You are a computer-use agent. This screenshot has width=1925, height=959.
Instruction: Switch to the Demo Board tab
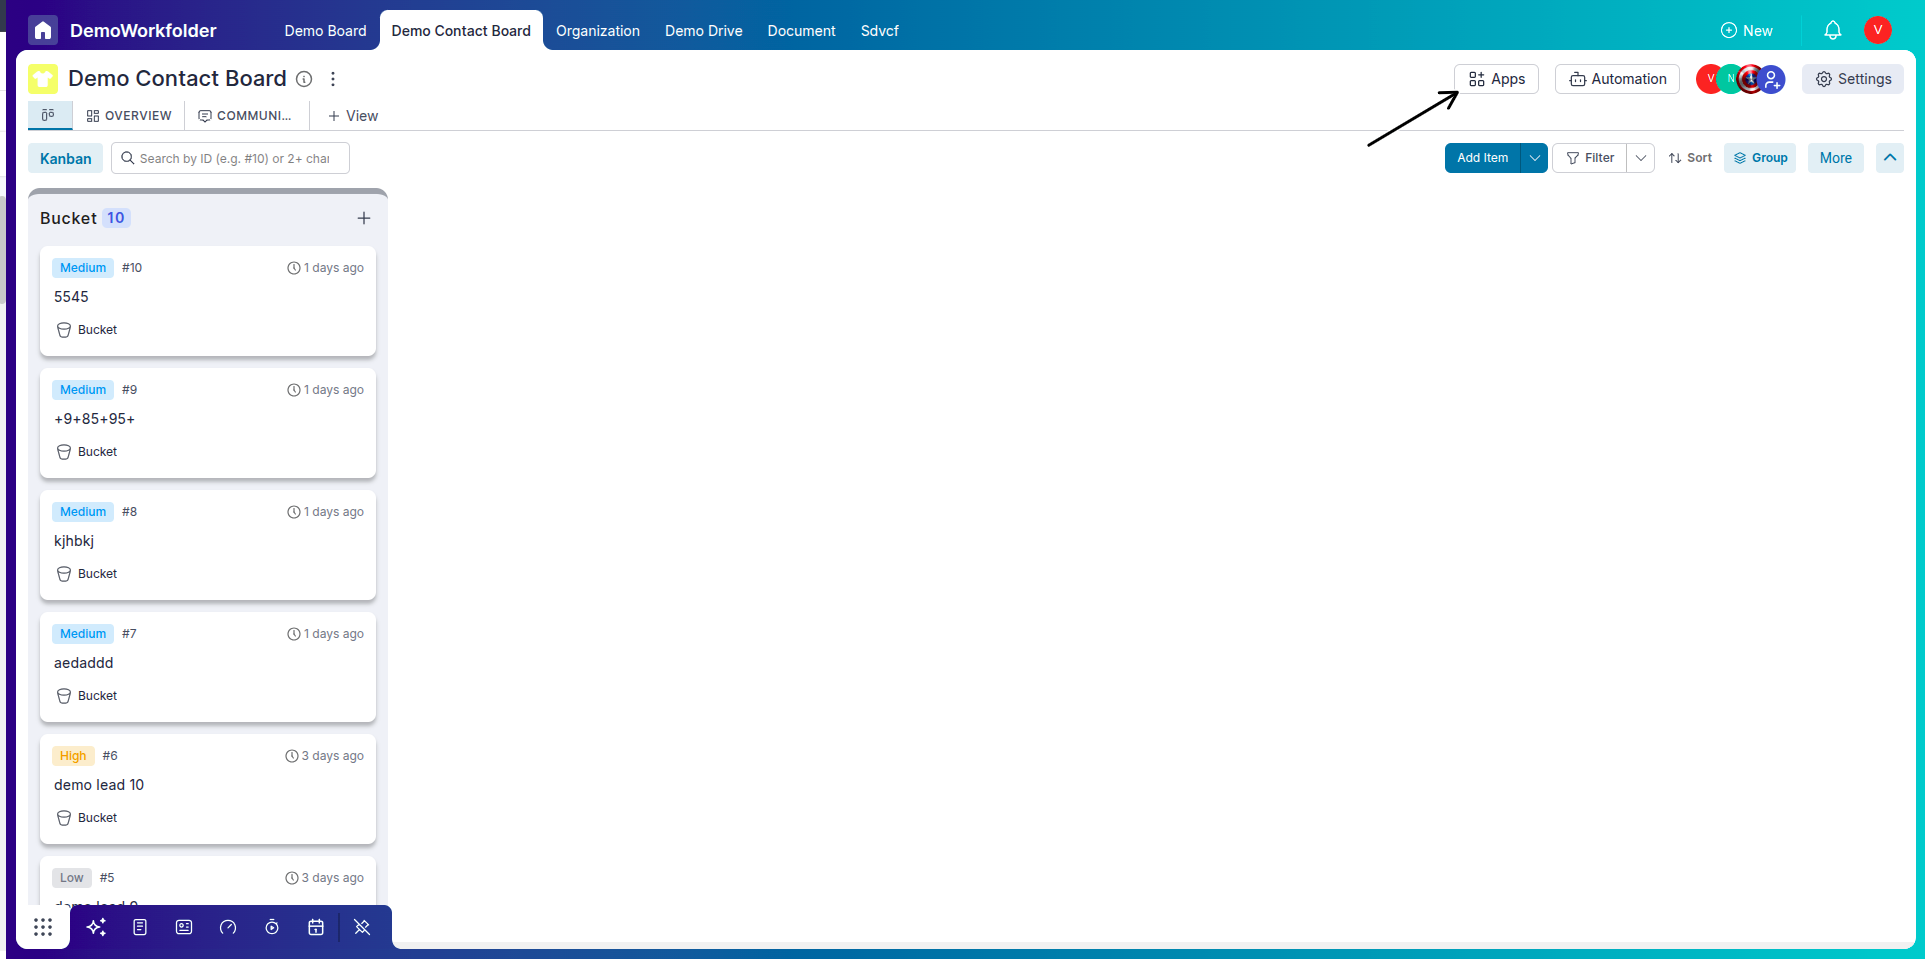coord(325,31)
